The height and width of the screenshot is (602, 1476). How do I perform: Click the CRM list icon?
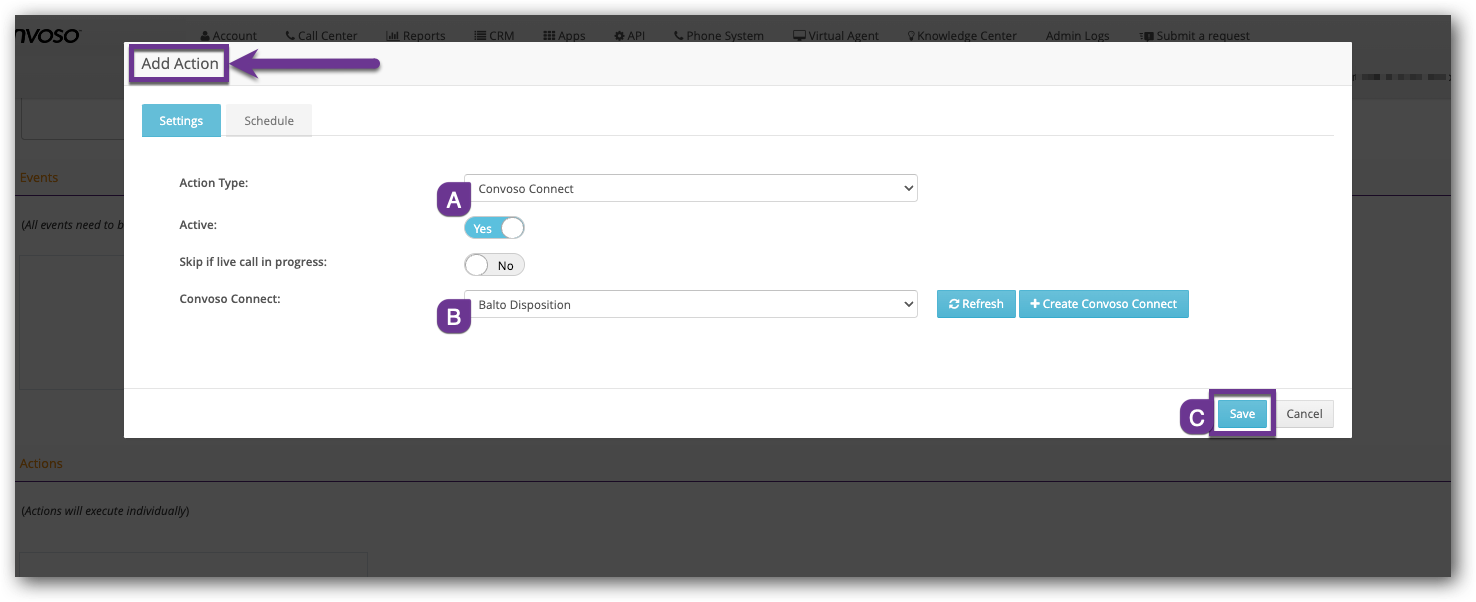click(480, 36)
